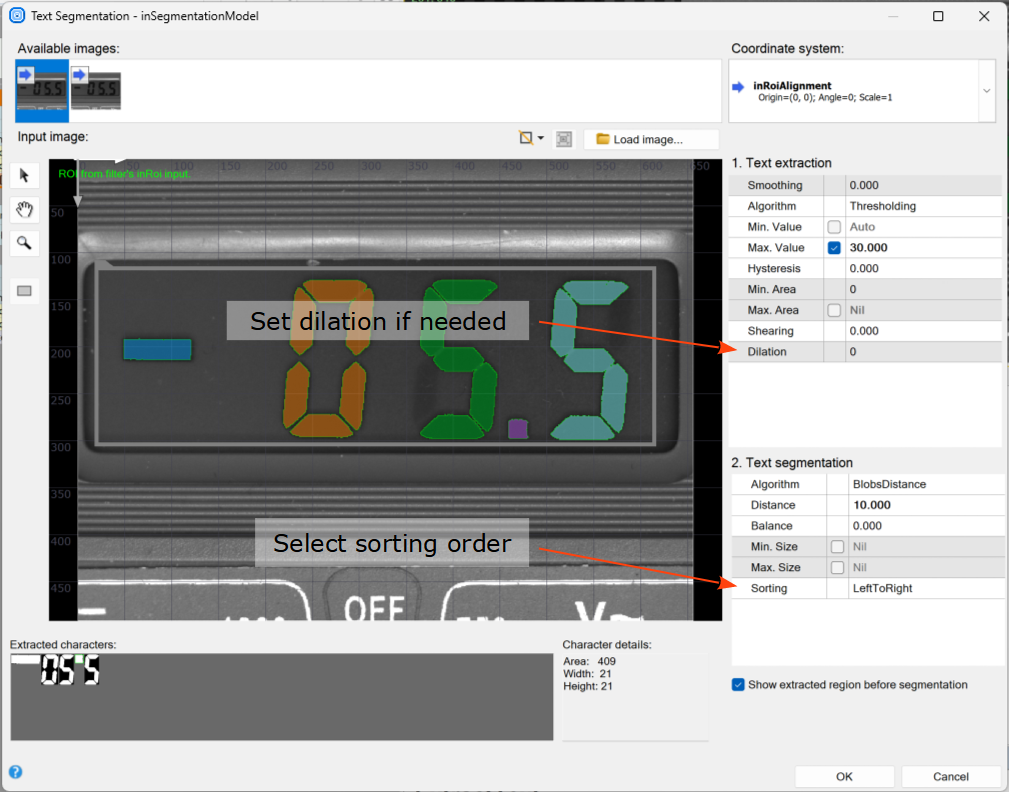Change the Sorting LeftToRight value
The image size is (1009, 792).
coord(925,588)
